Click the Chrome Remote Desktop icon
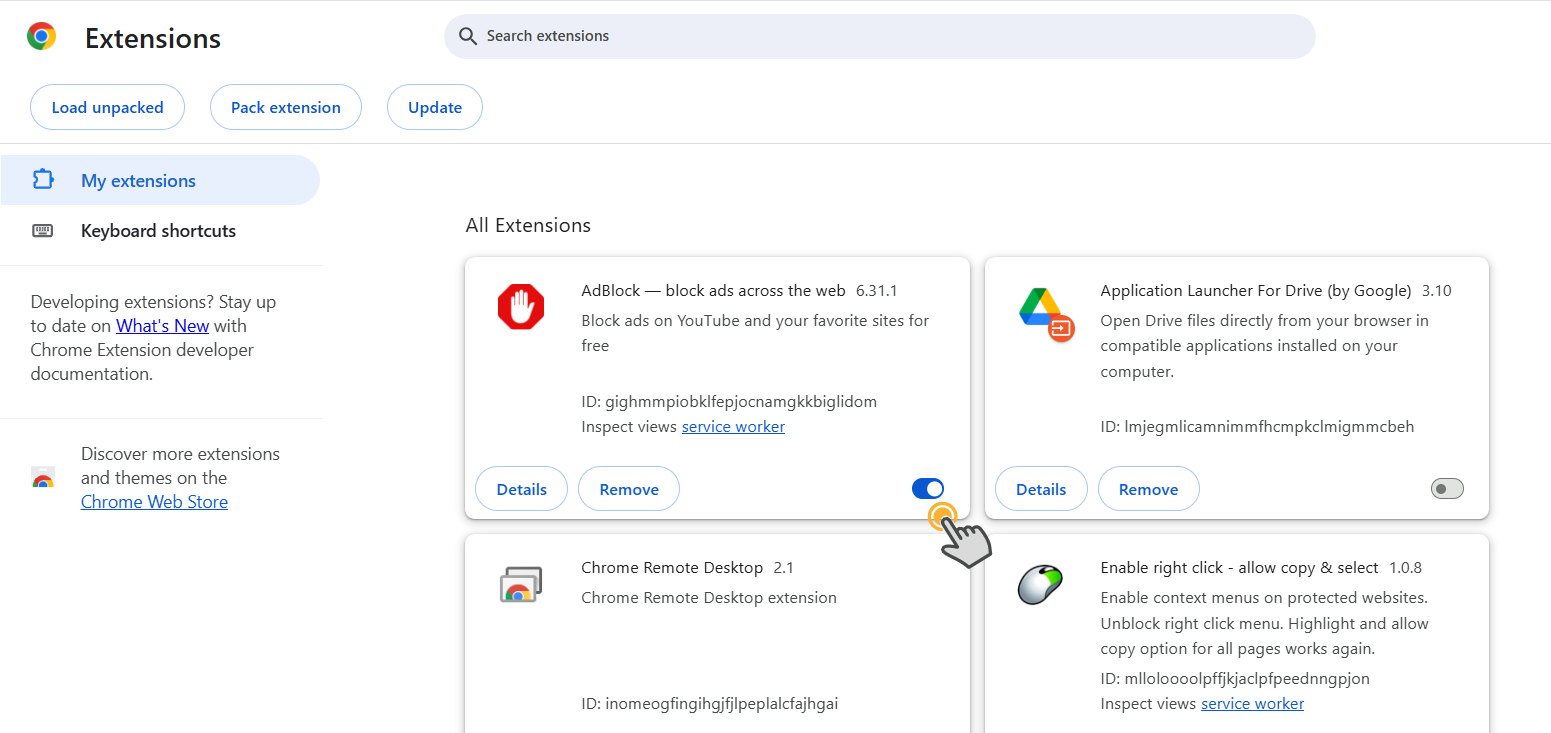Screen dimensions: 1551x733 (520, 585)
